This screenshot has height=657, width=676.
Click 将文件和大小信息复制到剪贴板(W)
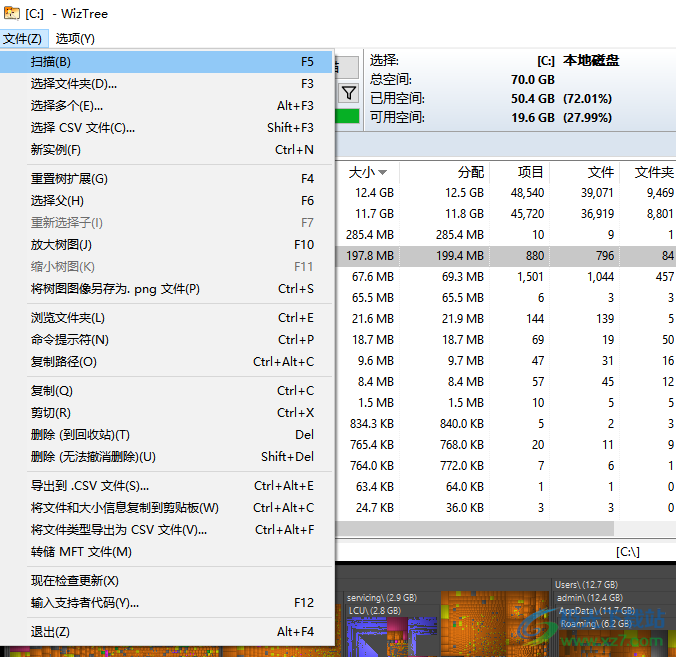click(166, 508)
